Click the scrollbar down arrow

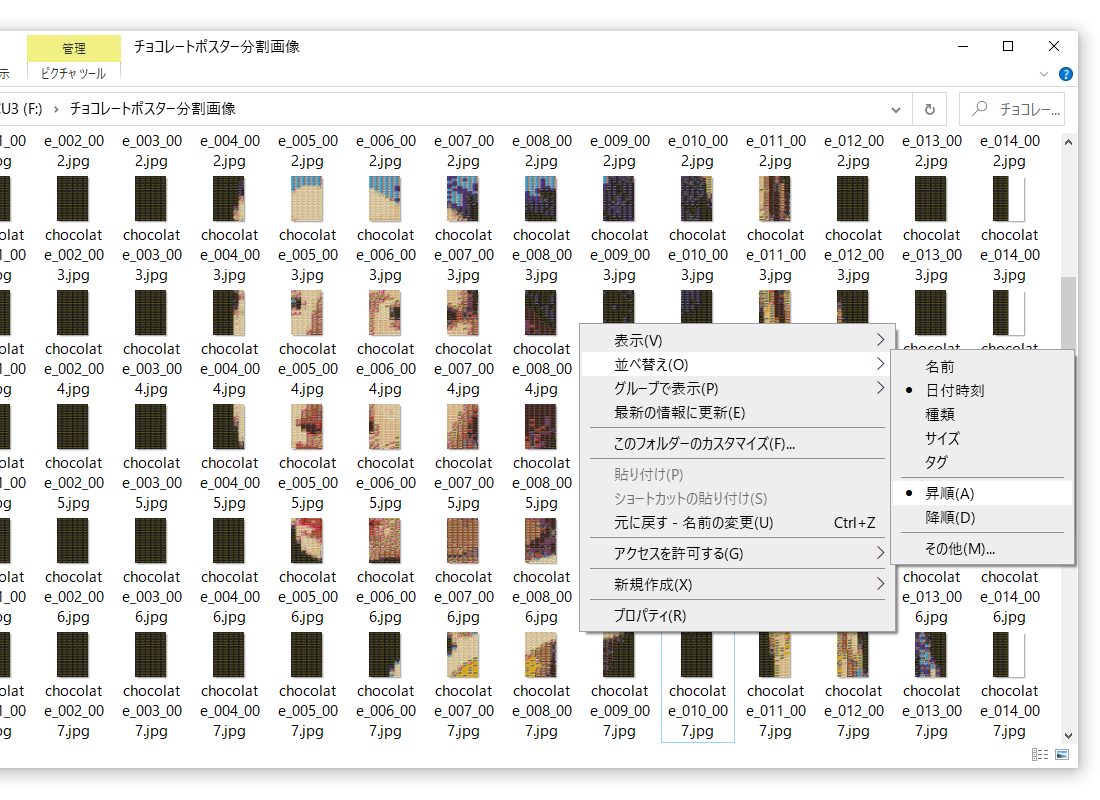[1068, 736]
